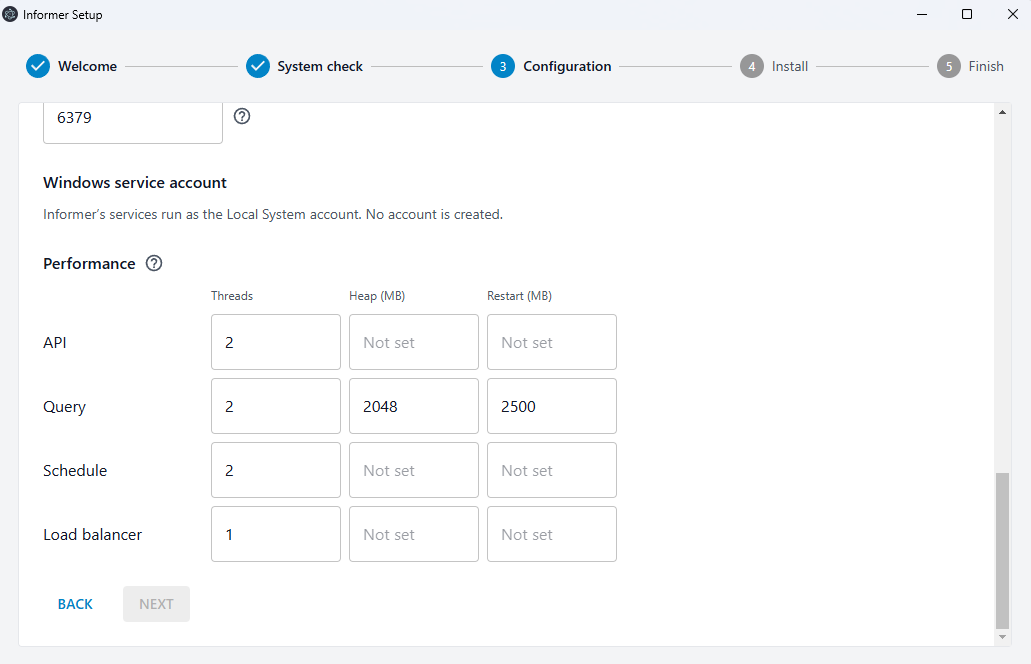
Task: Click the Threads column header
Action: (232, 296)
